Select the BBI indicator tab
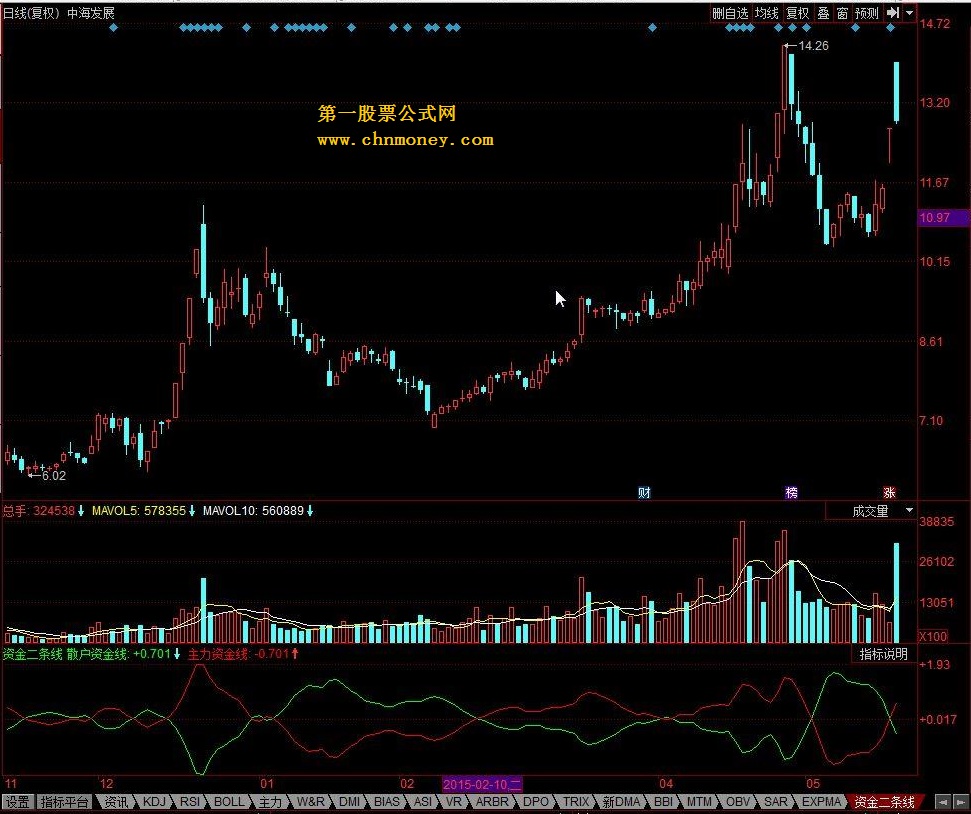Image resolution: width=971 pixels, height=814 pixels. (x=663, y=802)
